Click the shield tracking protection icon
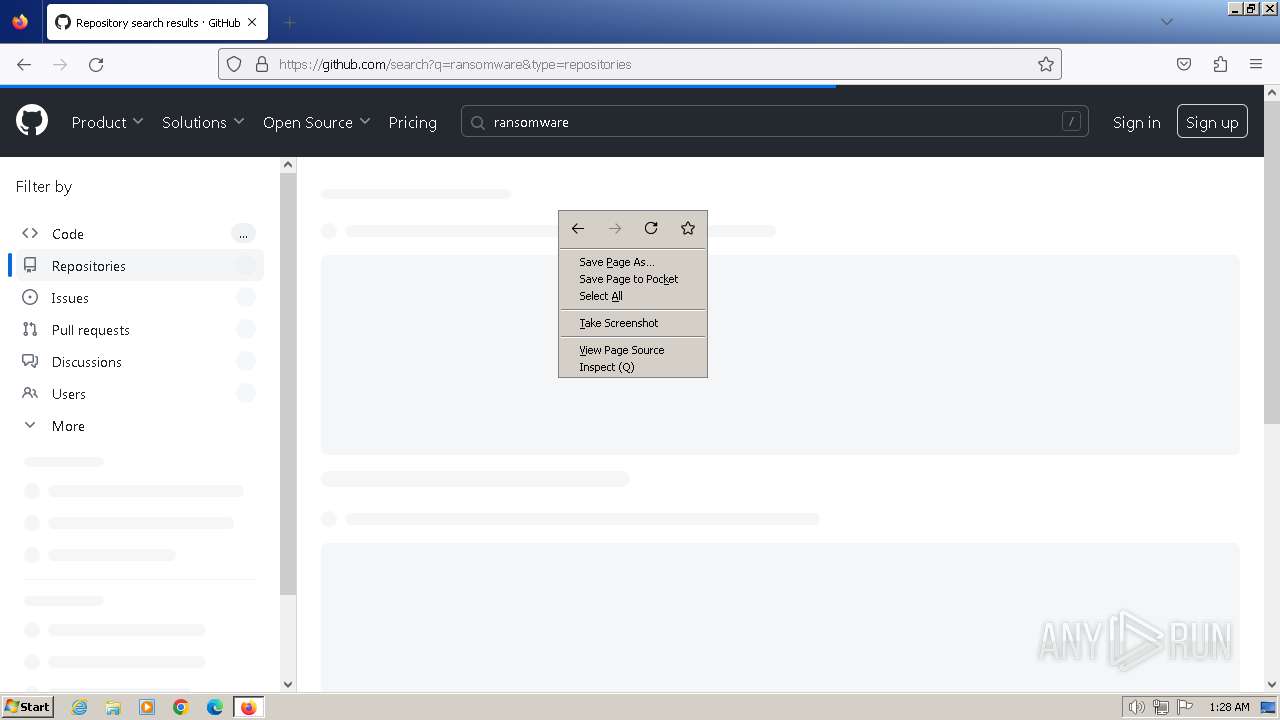The height and width of the screenshot is (720, 1280). pyautogui.click(x=234, y=64)
